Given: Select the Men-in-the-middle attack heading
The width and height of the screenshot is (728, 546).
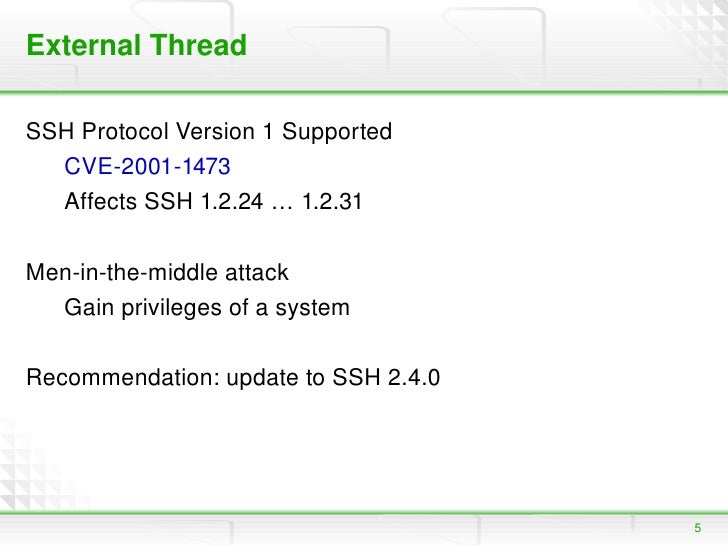Looking at the screenshot, I should (157, 272).
